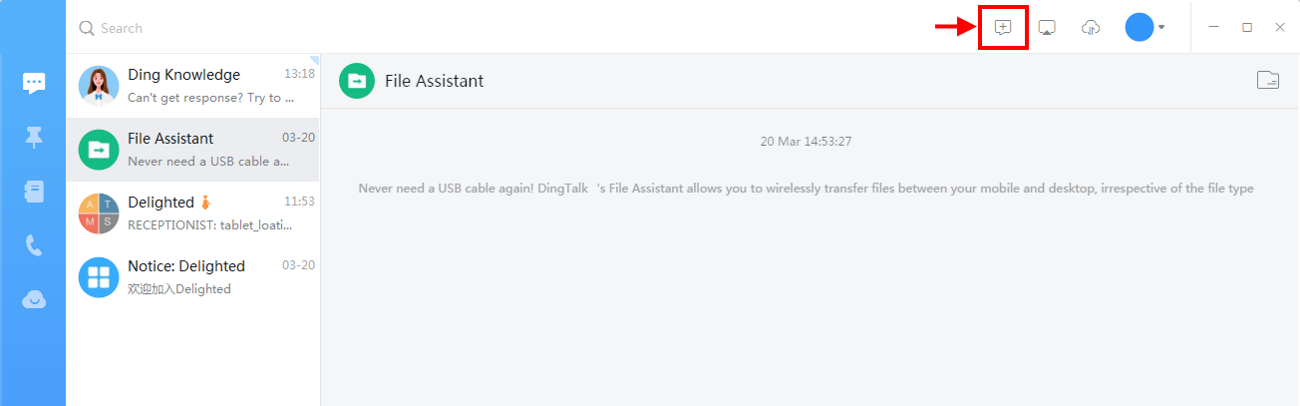The height and width of the screenshot is (406, 1300).
Task: Click the Ding Knowledge avatar thumbnail
Action: pyautogui.click(x=99, y=86)
